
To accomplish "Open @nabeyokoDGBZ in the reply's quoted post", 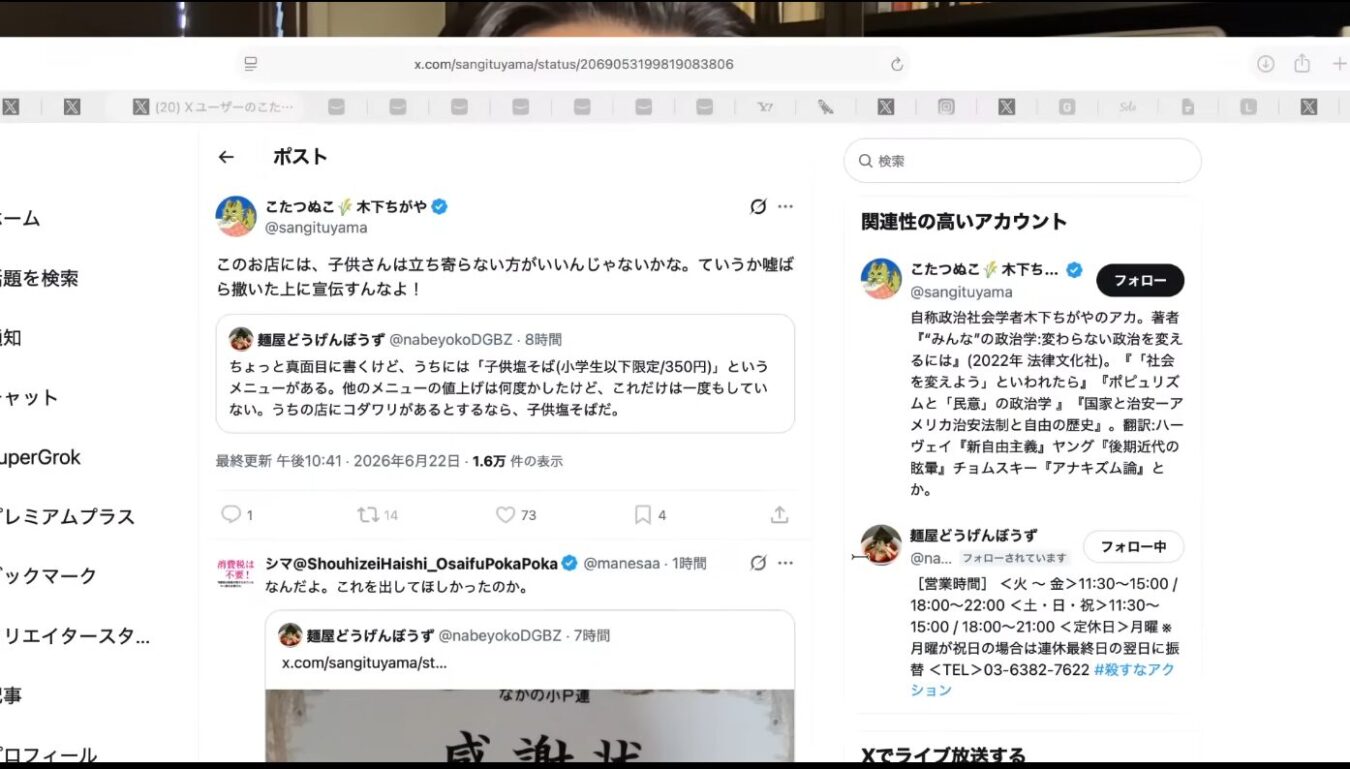I will point(500,635).
